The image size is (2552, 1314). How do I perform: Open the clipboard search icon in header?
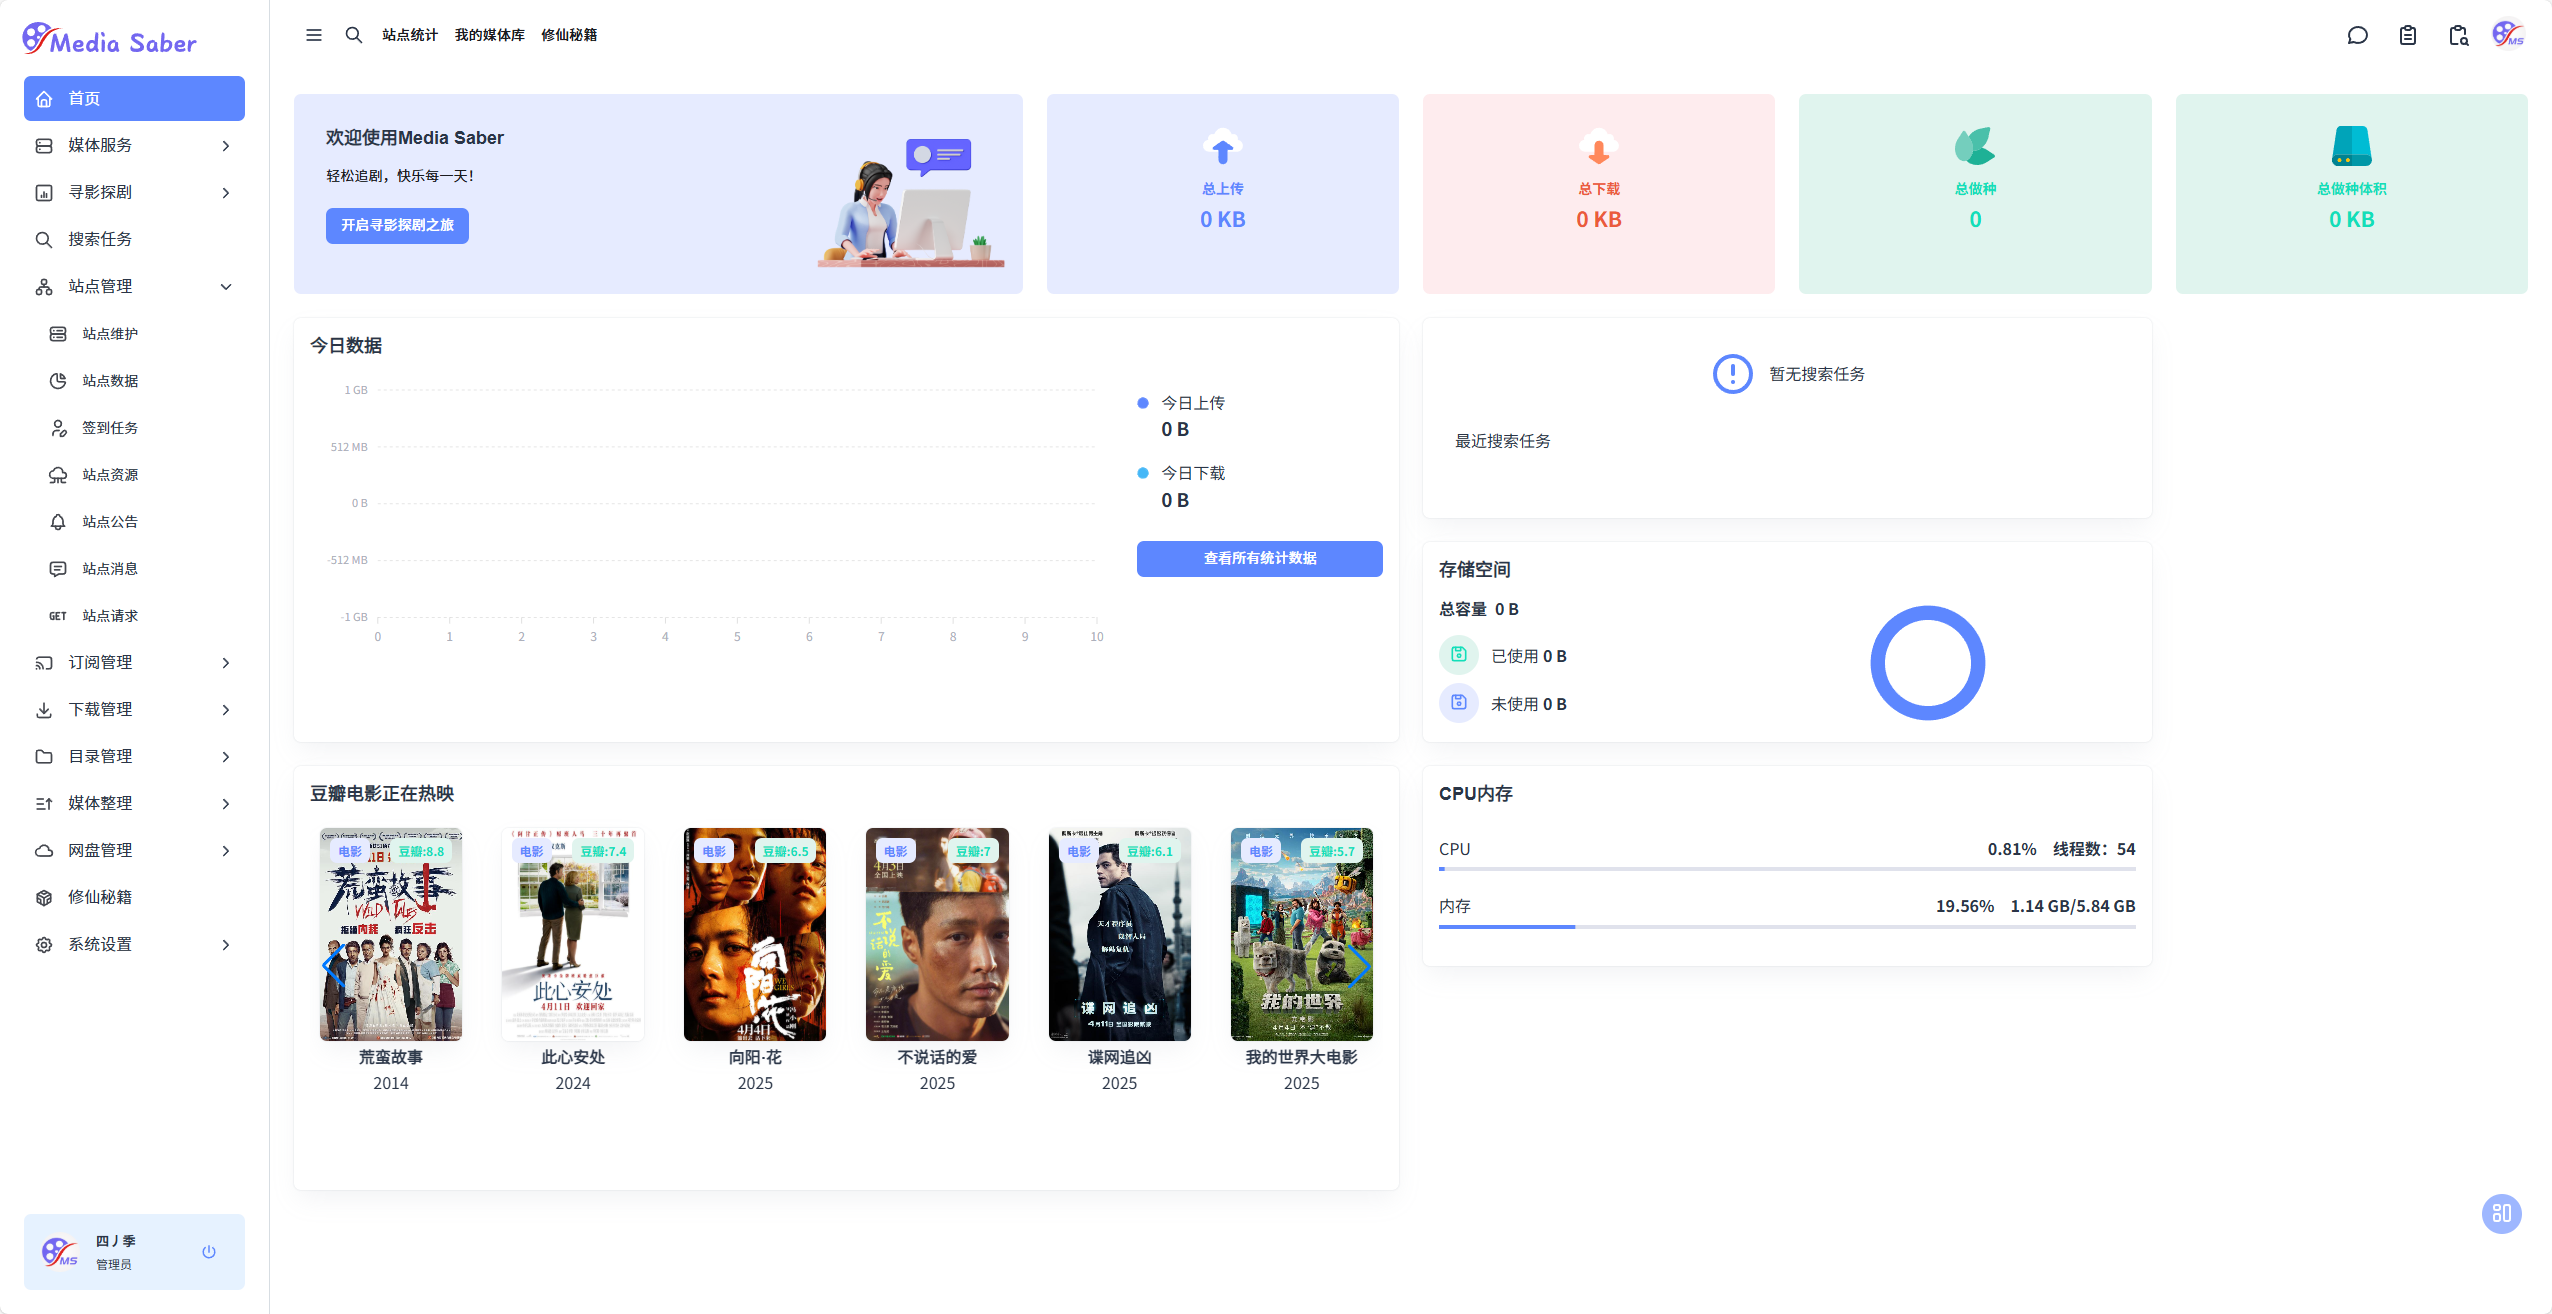[2458, 36]
